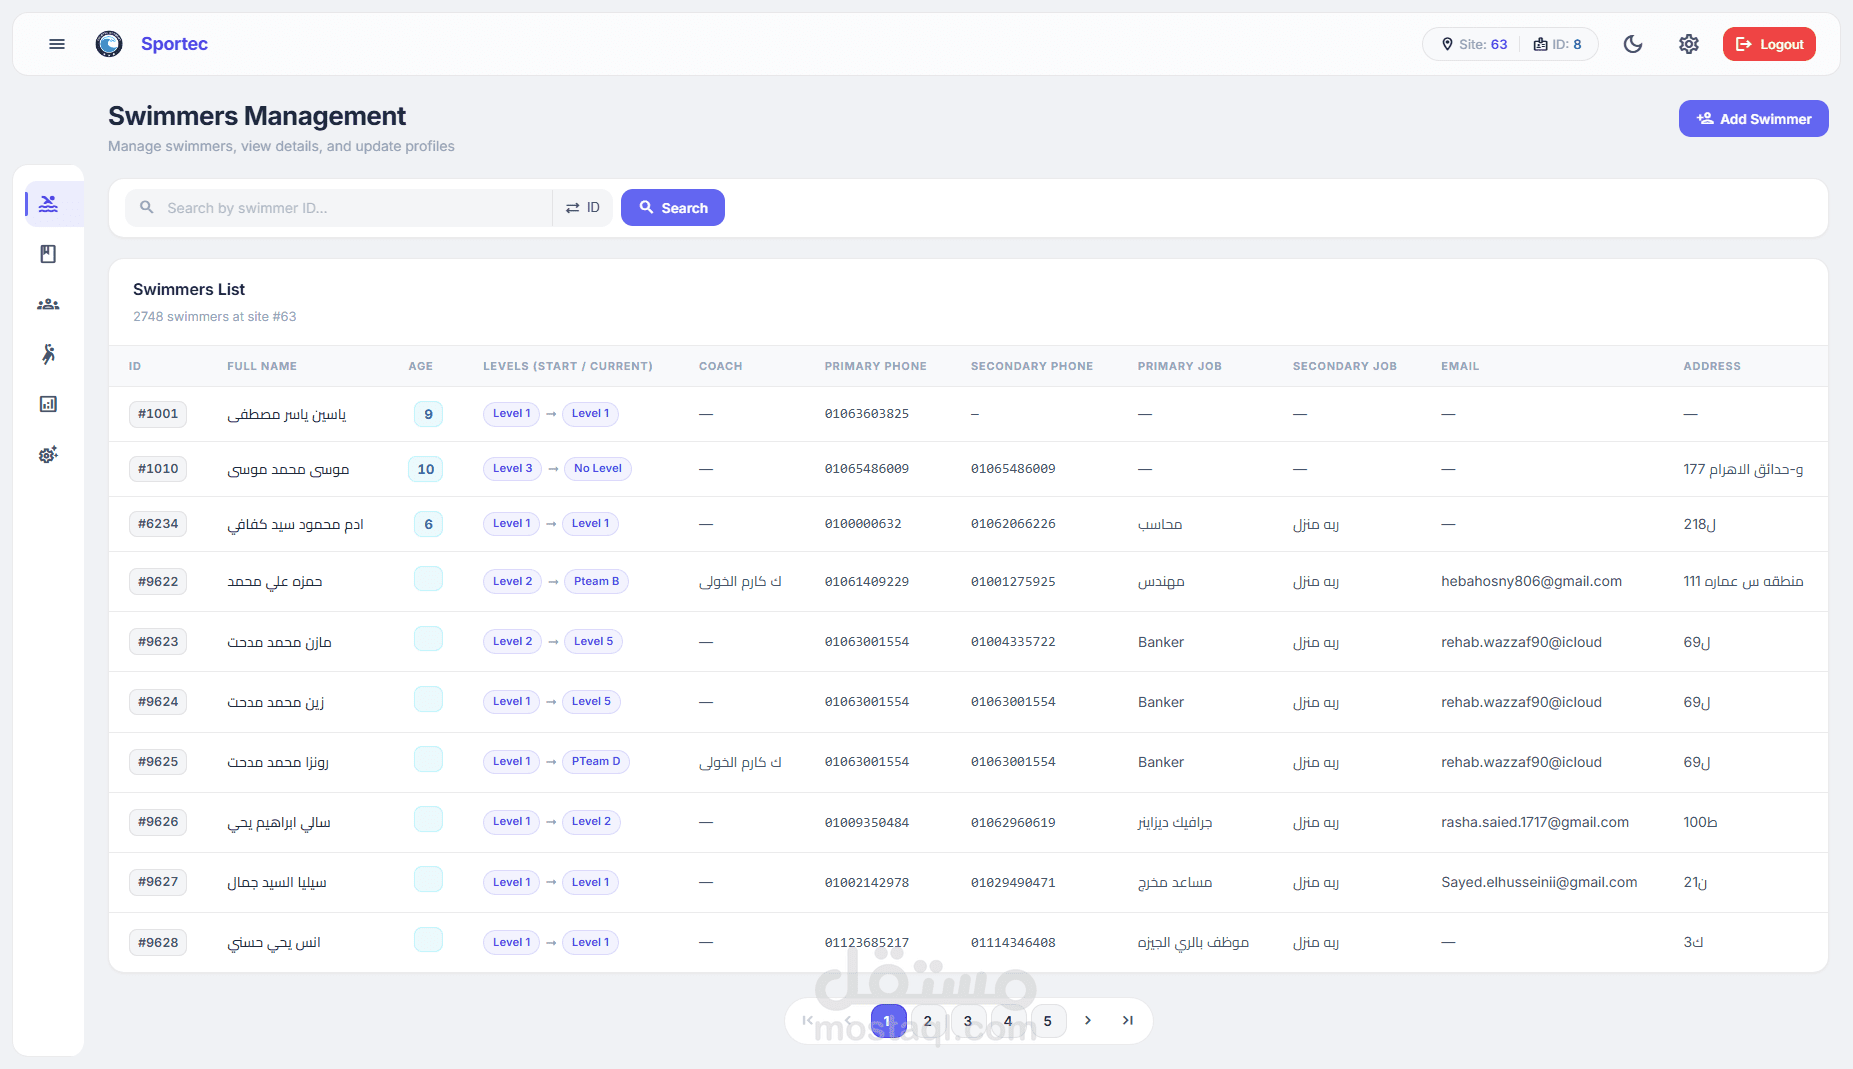Screen dimensions: 1853x1069
Task: Click email hebahosny806@gmail.com
Action: click(x=1531, y=581)
